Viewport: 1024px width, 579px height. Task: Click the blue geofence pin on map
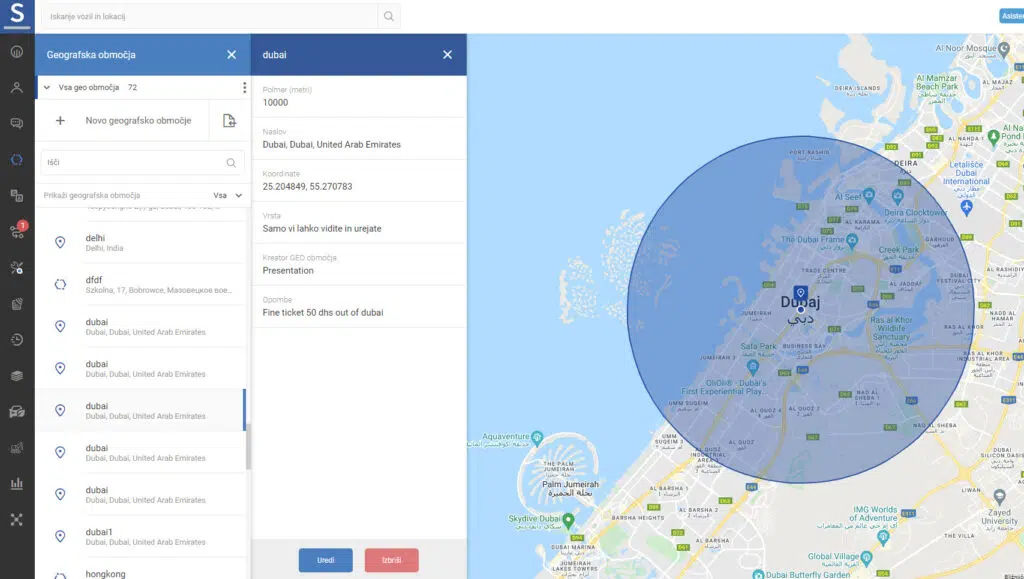point(801,294)
